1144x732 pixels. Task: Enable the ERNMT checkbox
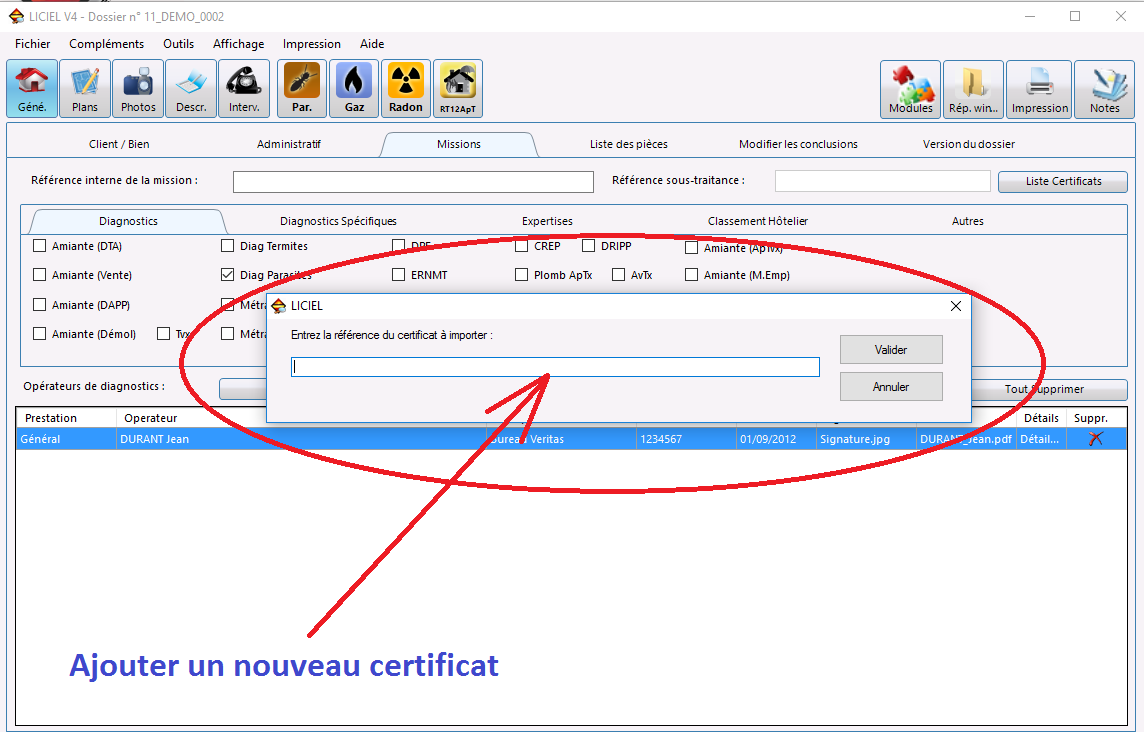click(x=398, y=274)
